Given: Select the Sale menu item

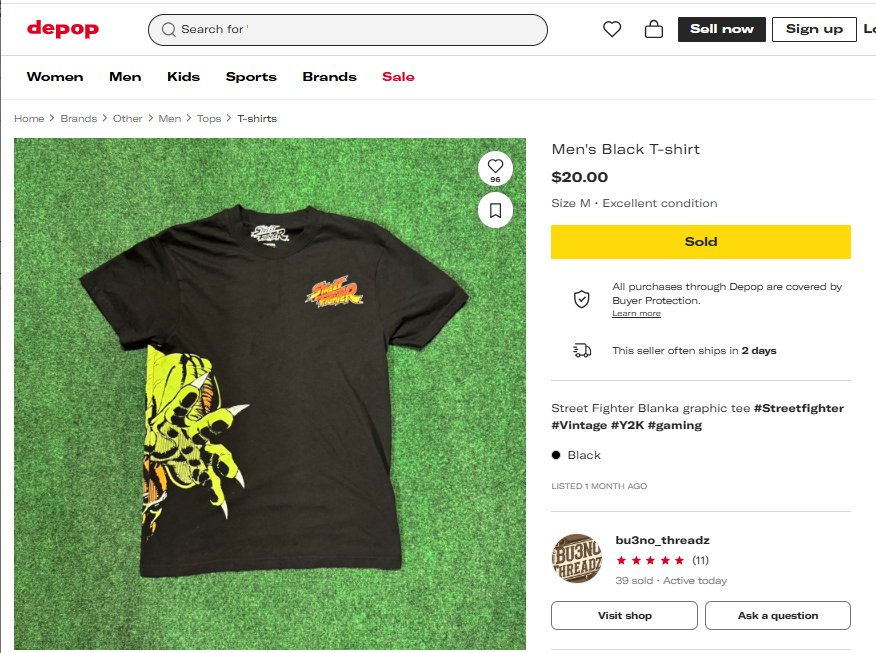Looking at the screenshot, I should point(398,77).
